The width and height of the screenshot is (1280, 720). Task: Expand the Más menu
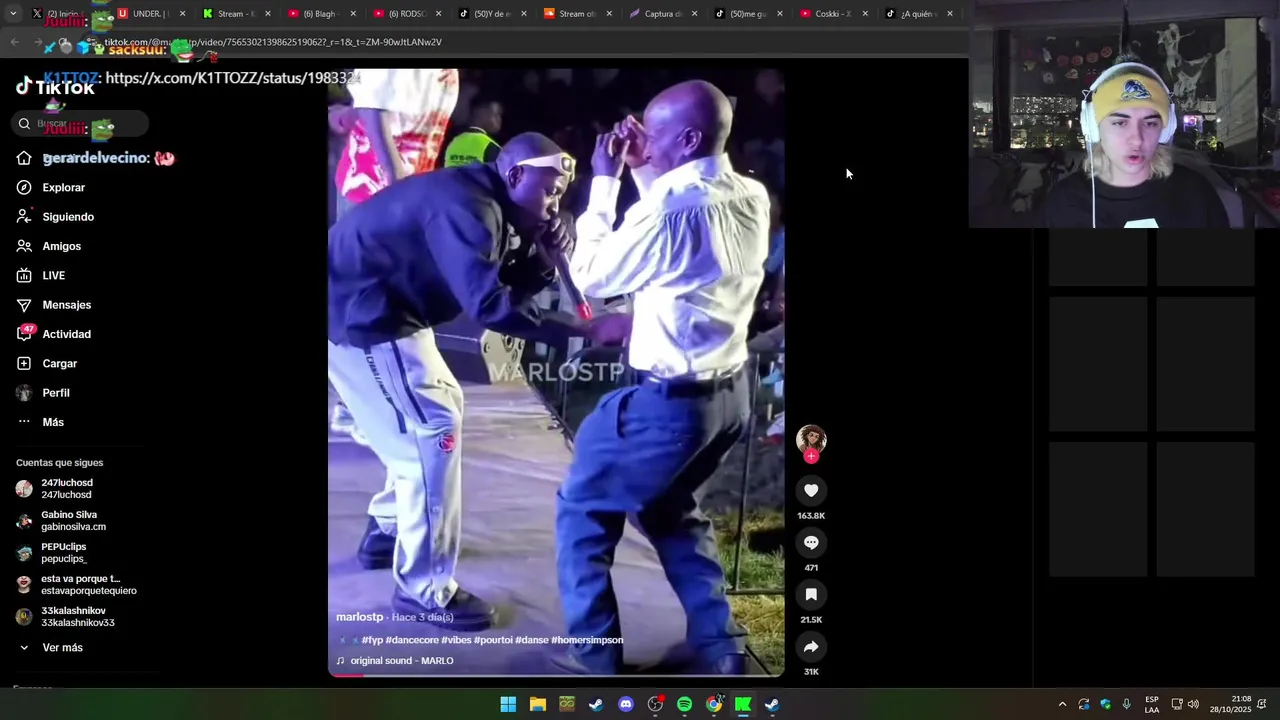(x=52, y=422)
